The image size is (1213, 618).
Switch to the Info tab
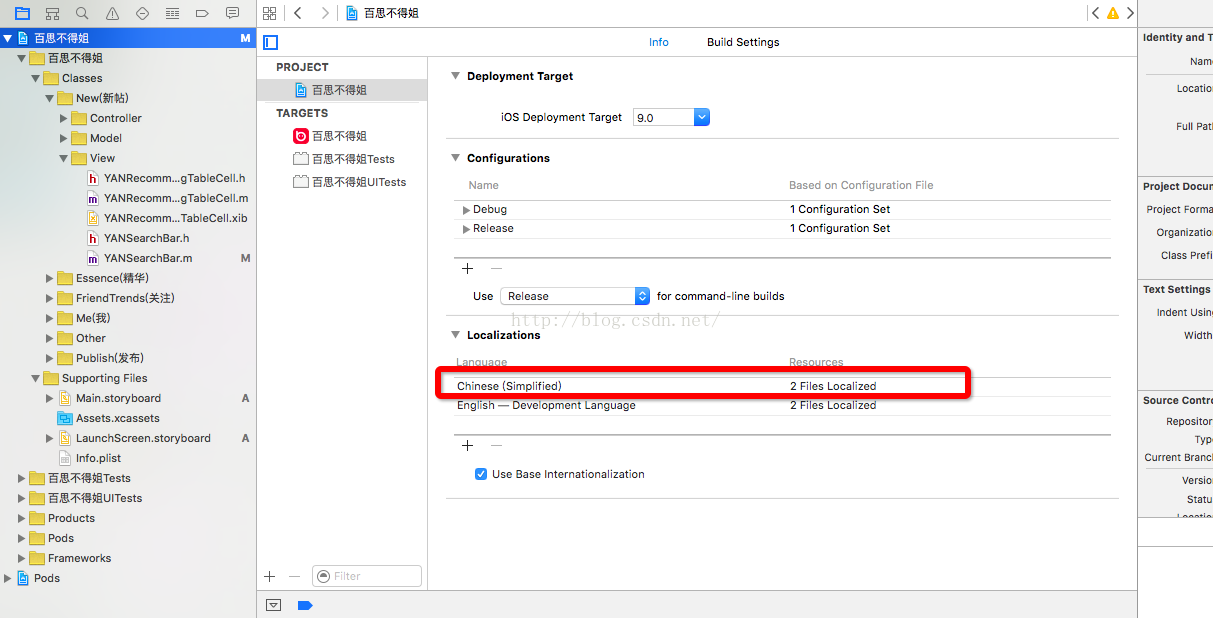(x=659, y=42)
